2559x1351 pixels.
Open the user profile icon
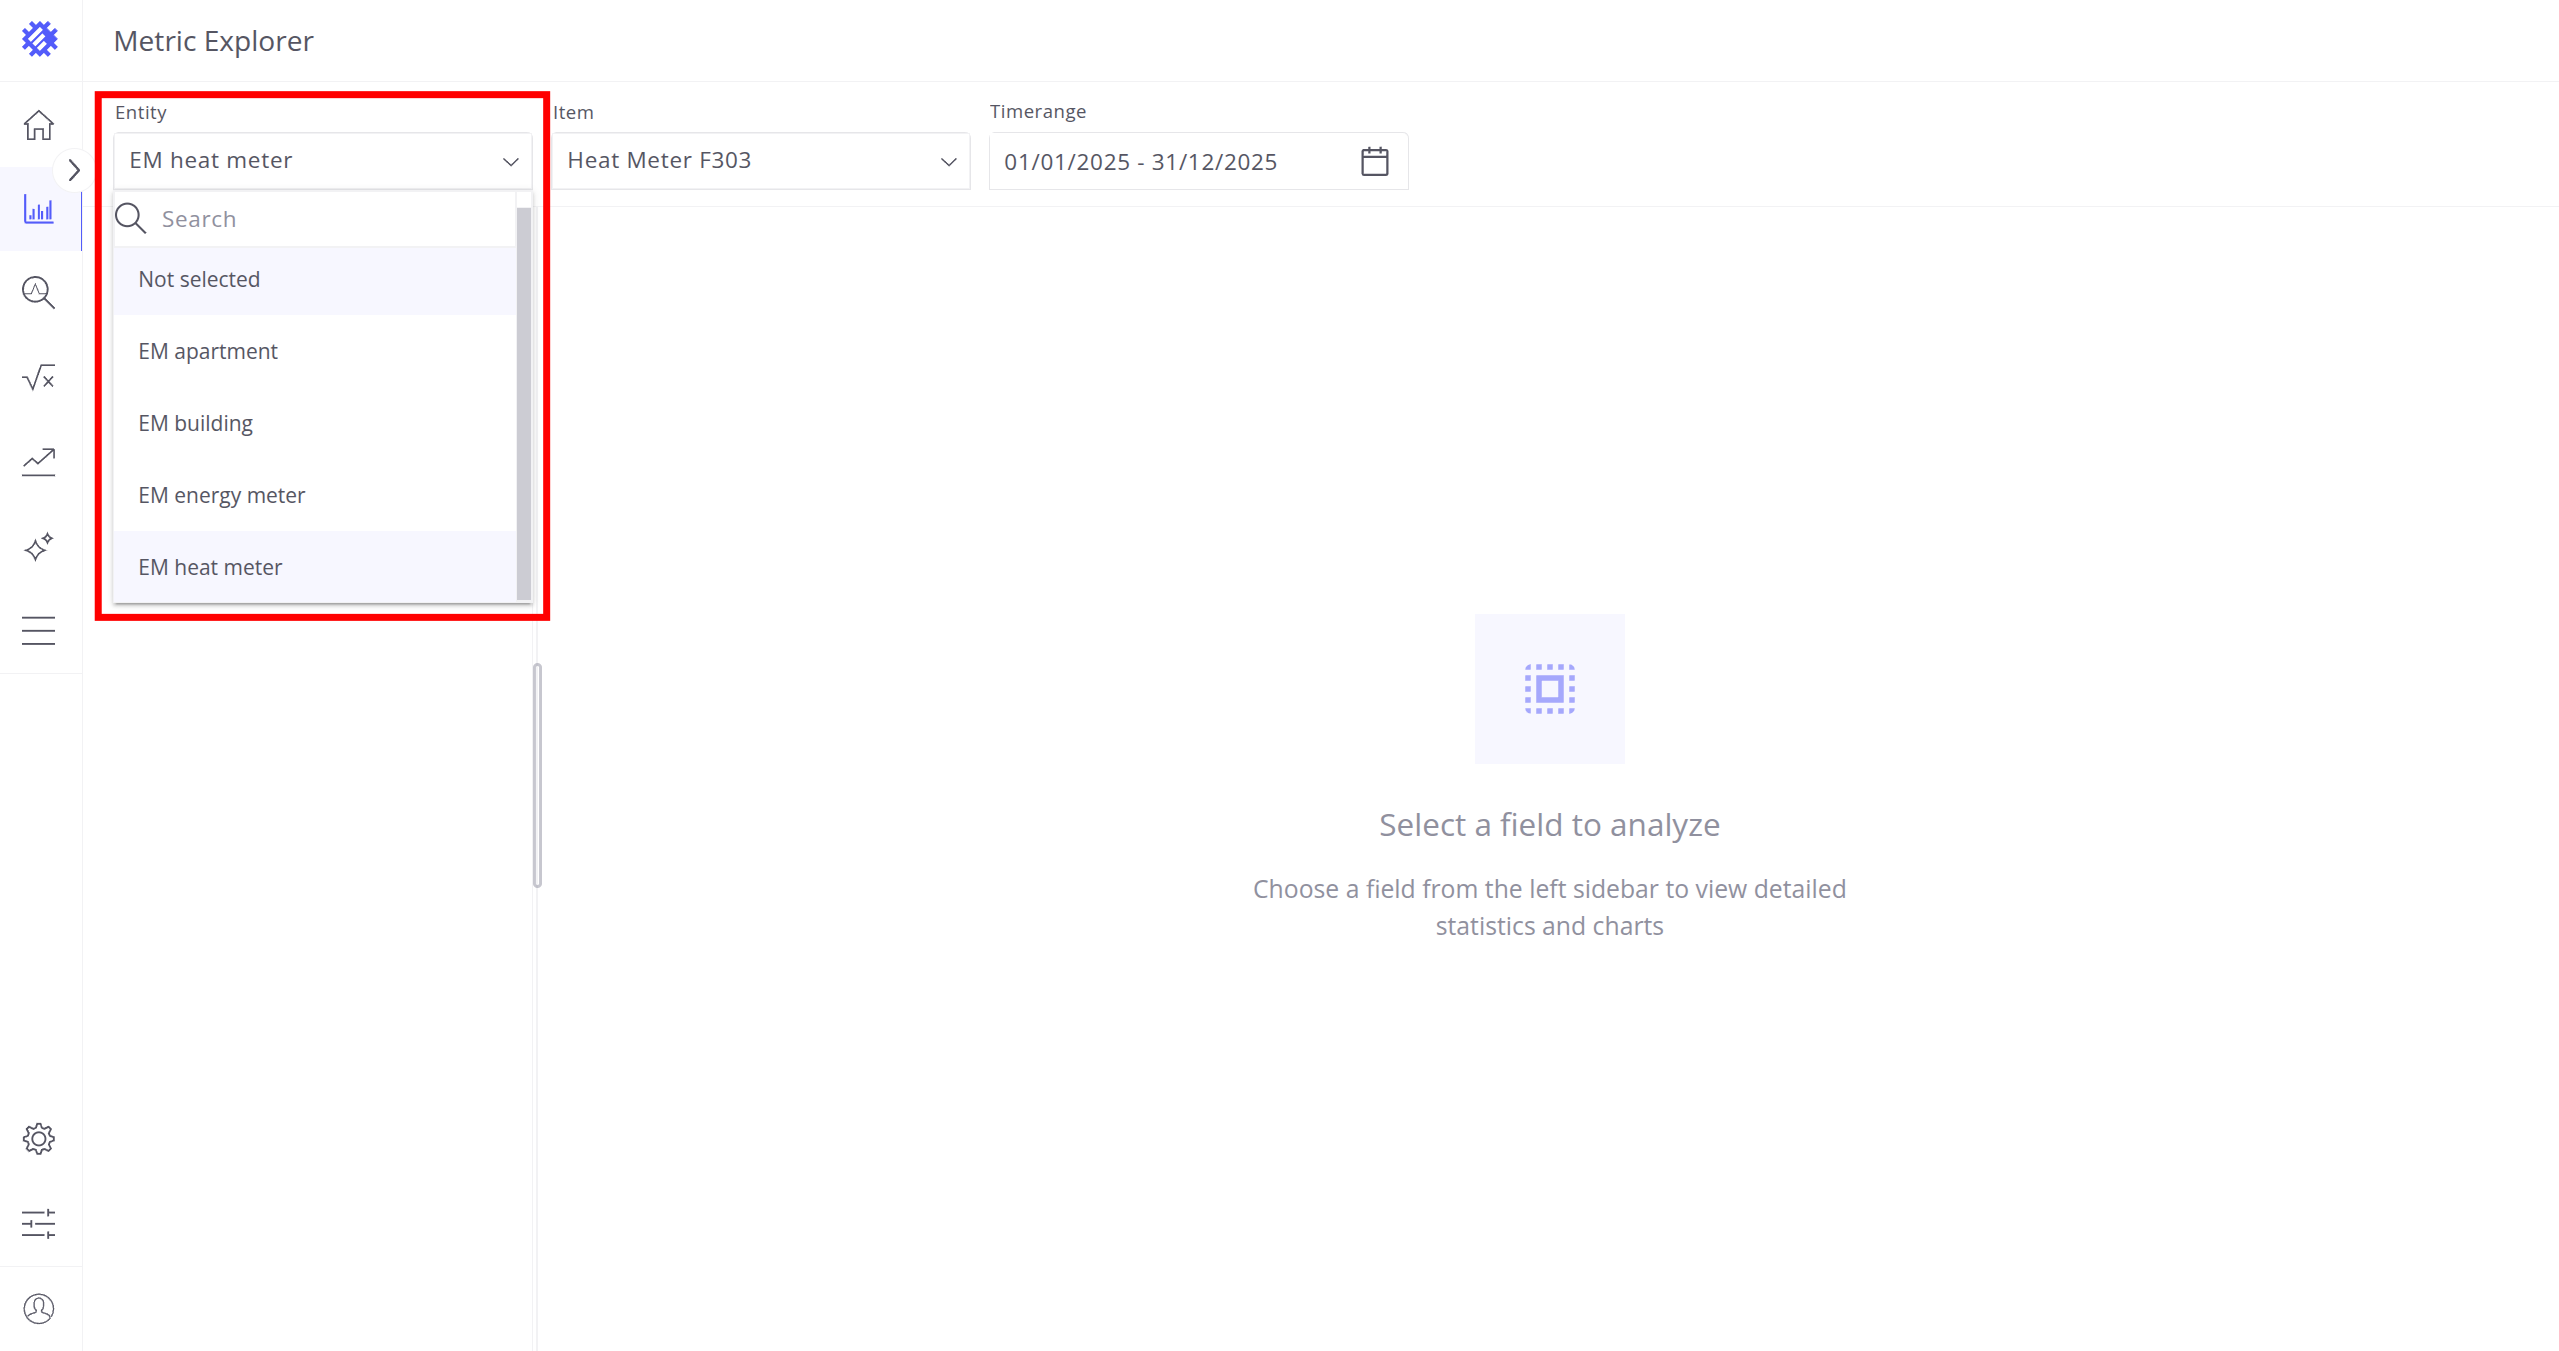pos(39,1308)
